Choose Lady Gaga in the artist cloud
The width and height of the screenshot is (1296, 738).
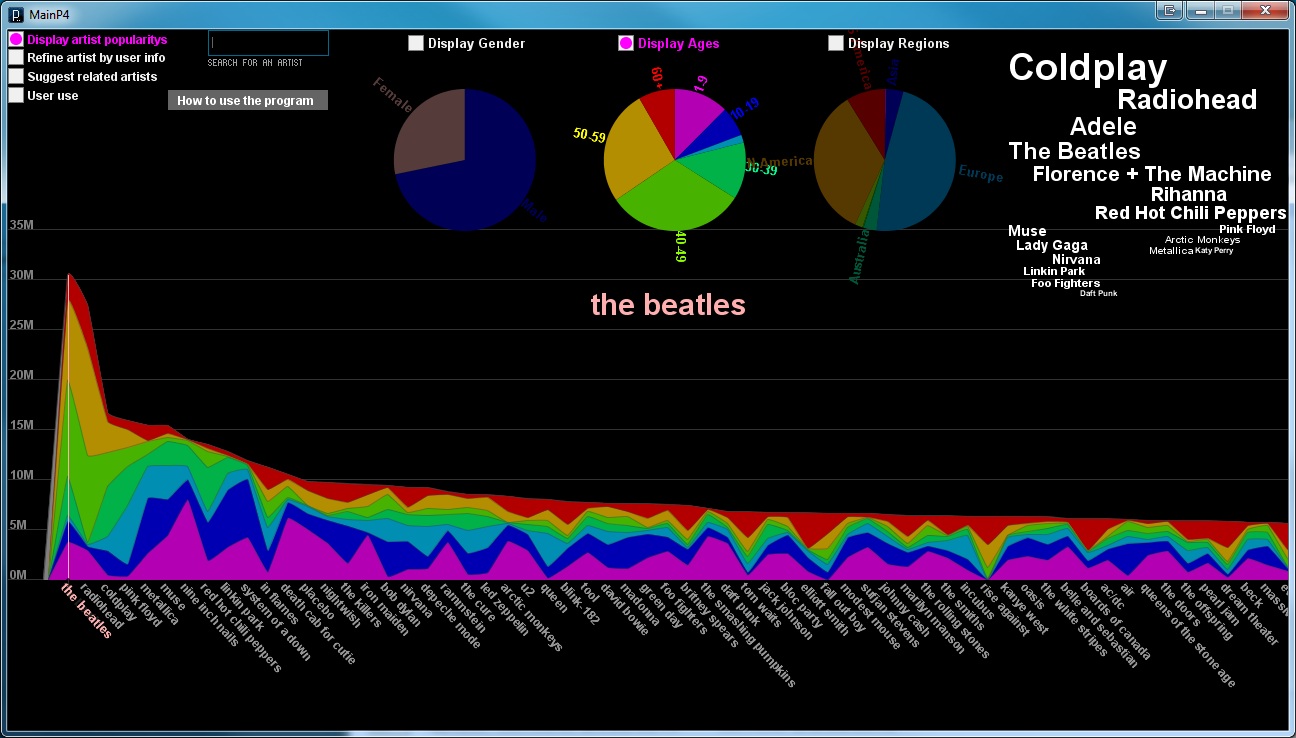[1052, 245]
